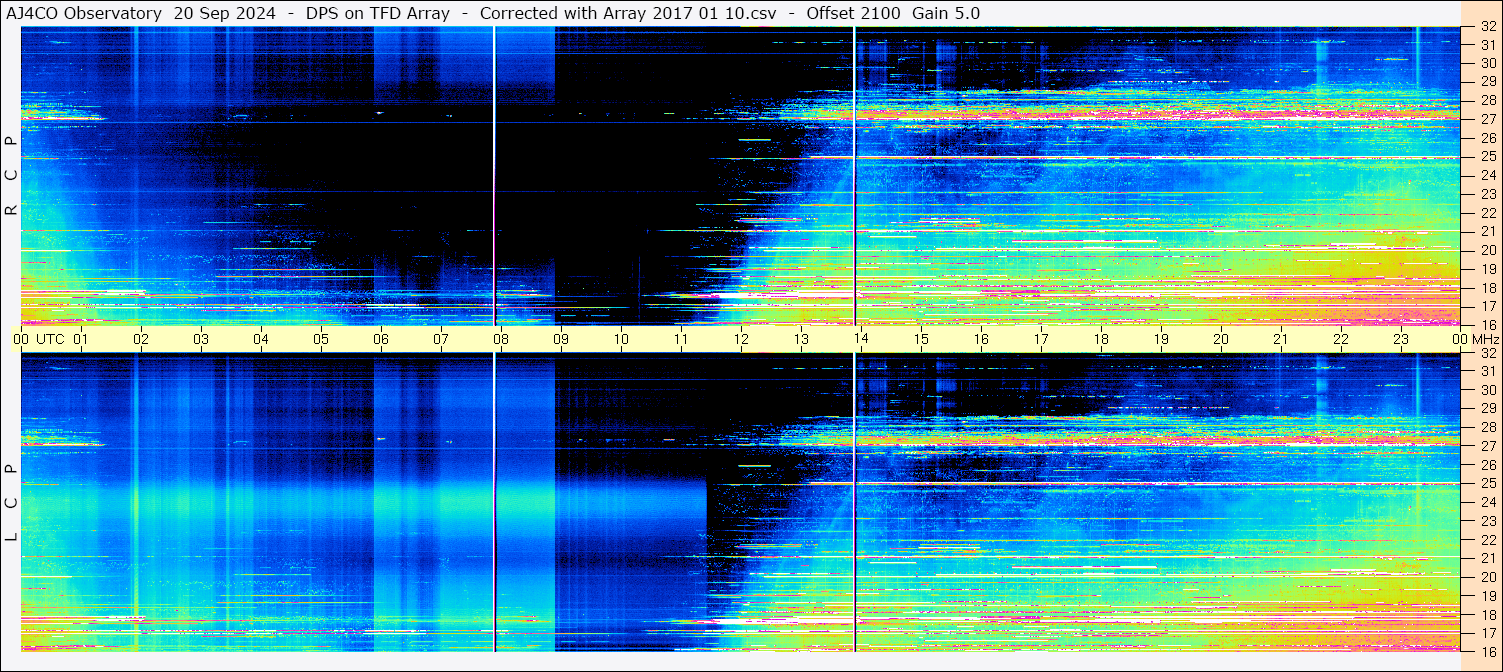Click the 14 hour mark on UTC axis
Viewport: 1503px width, 672px height.
(x=861, y=339)
